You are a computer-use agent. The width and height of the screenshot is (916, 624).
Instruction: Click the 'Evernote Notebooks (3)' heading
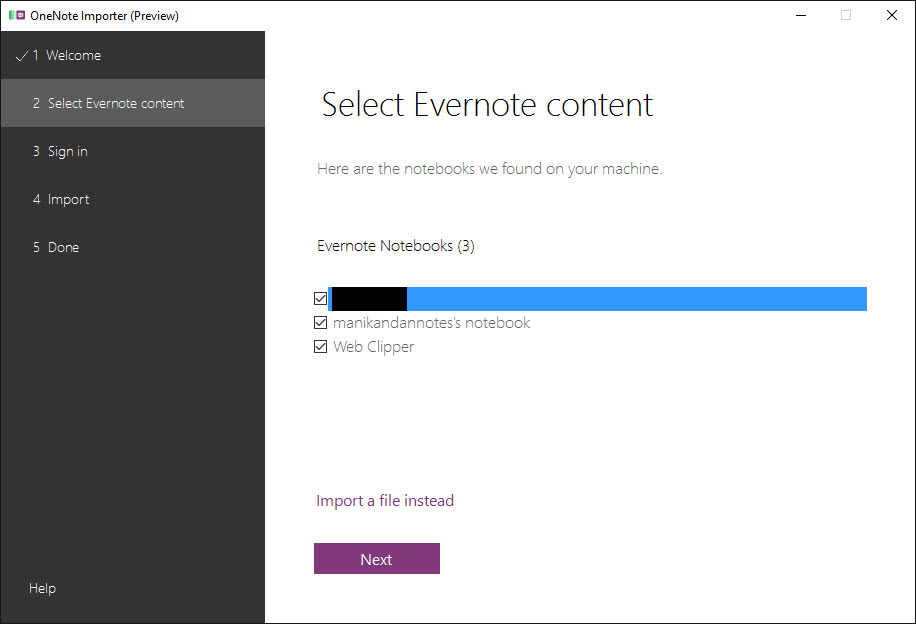pos(395,246)
